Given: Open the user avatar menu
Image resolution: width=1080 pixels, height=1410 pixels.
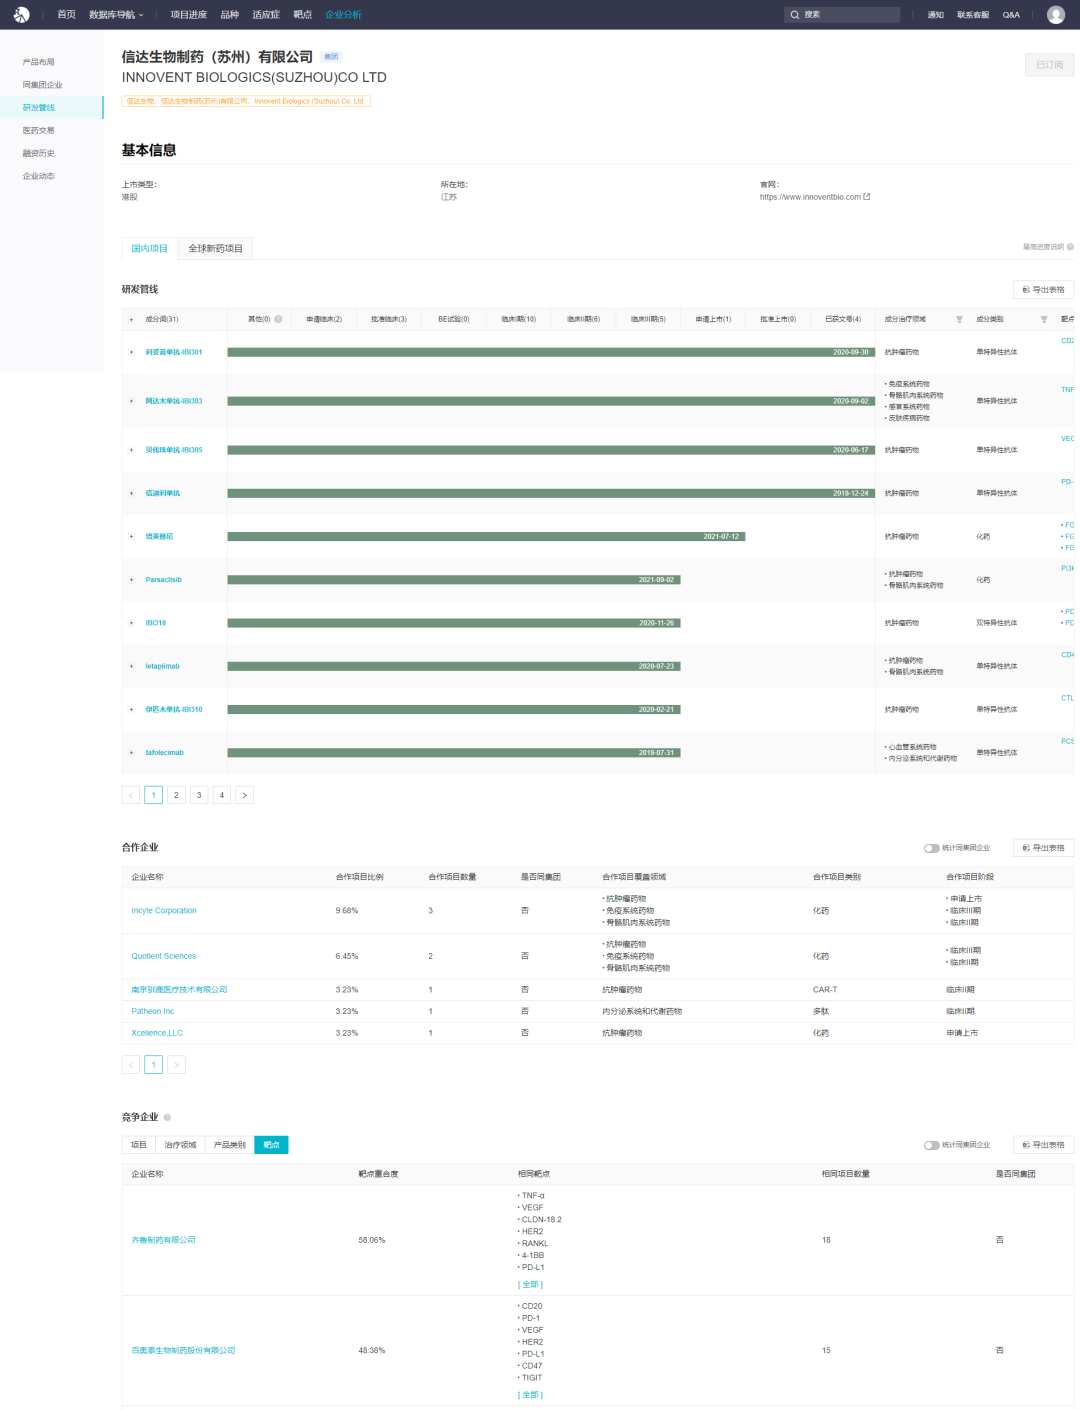Looking at the screenshot, I should tap(1056, 15).
